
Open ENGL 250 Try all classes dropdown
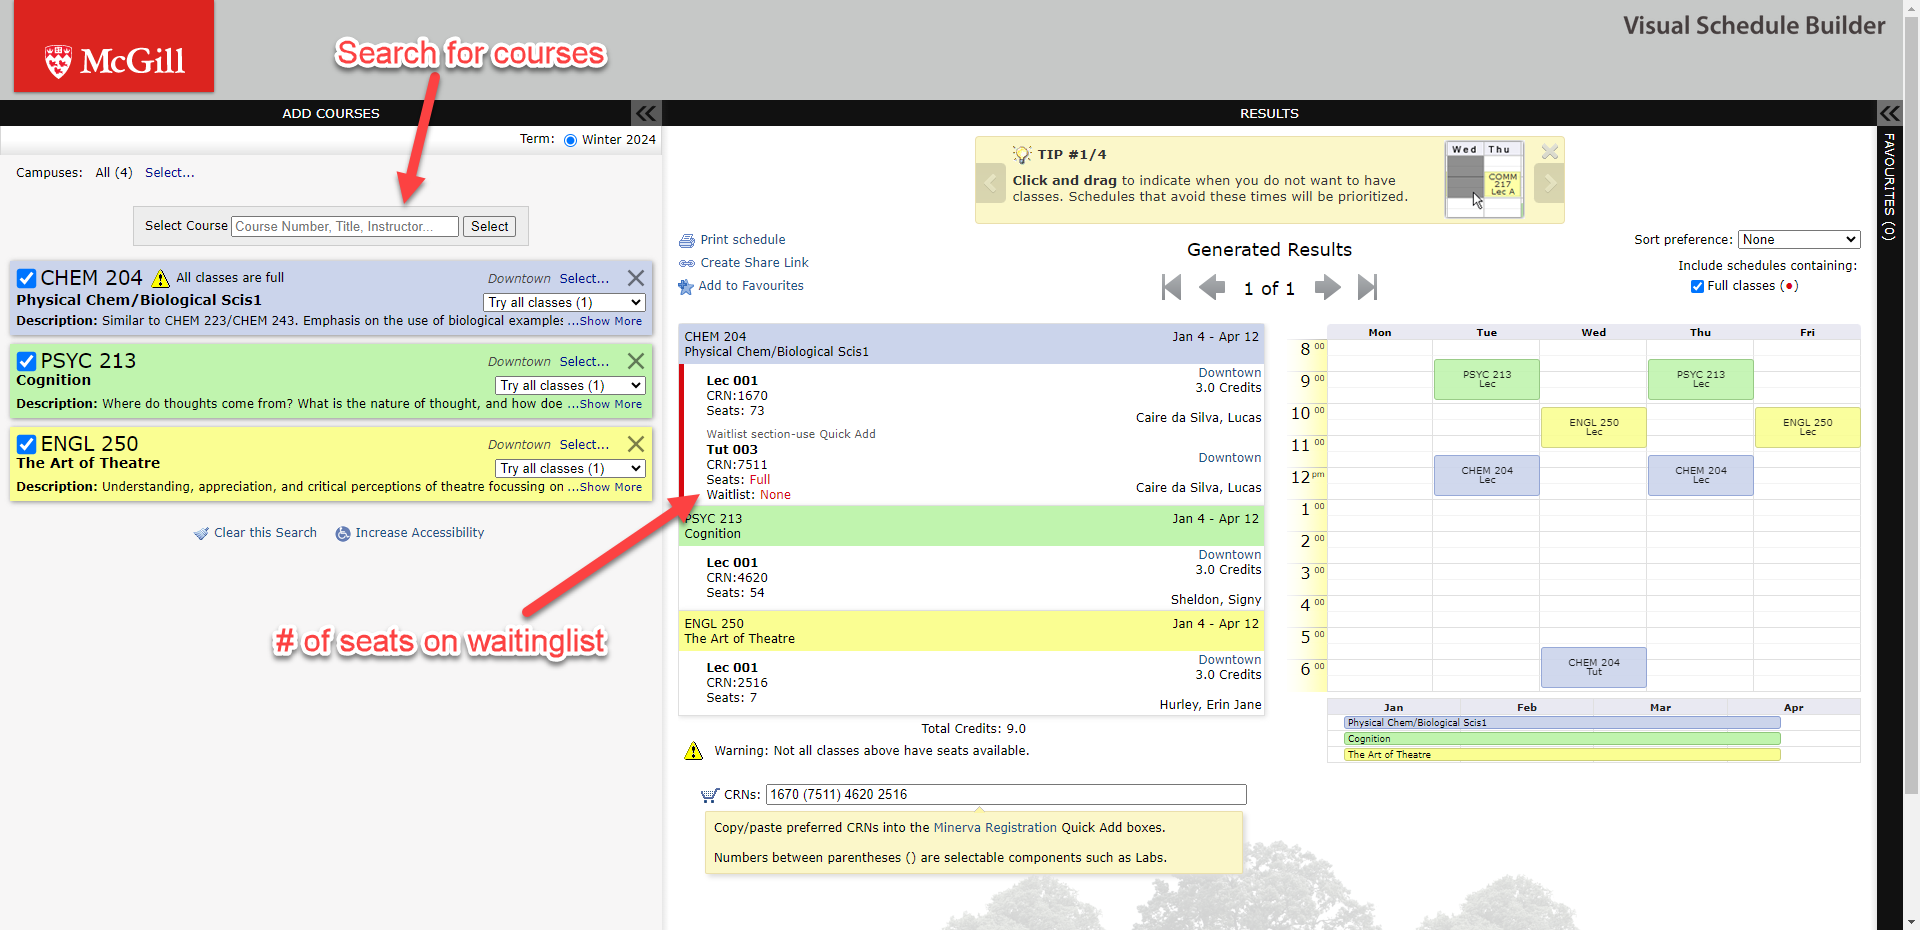click(x=570, y=468)
